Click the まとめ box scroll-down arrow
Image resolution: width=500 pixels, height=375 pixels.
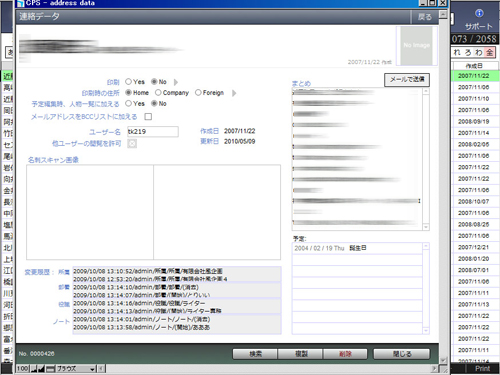[x=426, y=227]
